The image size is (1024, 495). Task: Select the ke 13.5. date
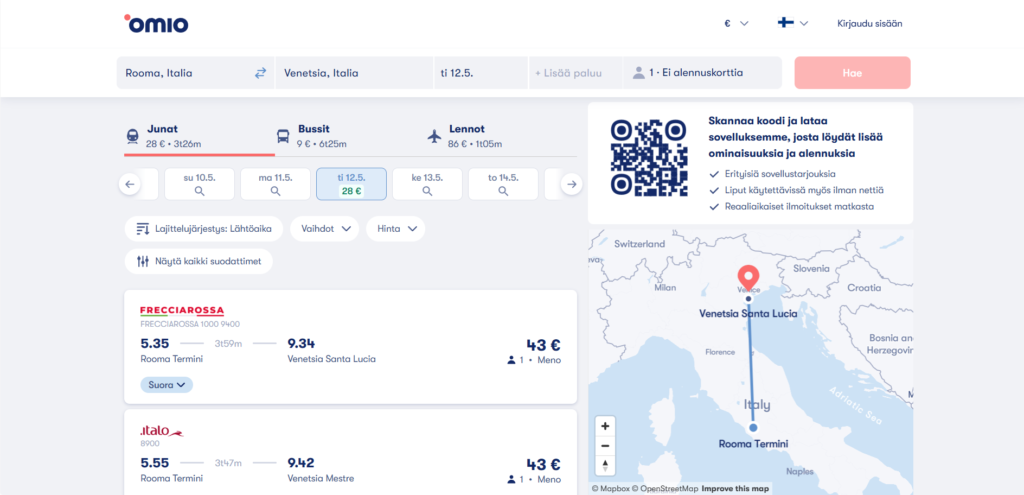(x=427, y=184)
